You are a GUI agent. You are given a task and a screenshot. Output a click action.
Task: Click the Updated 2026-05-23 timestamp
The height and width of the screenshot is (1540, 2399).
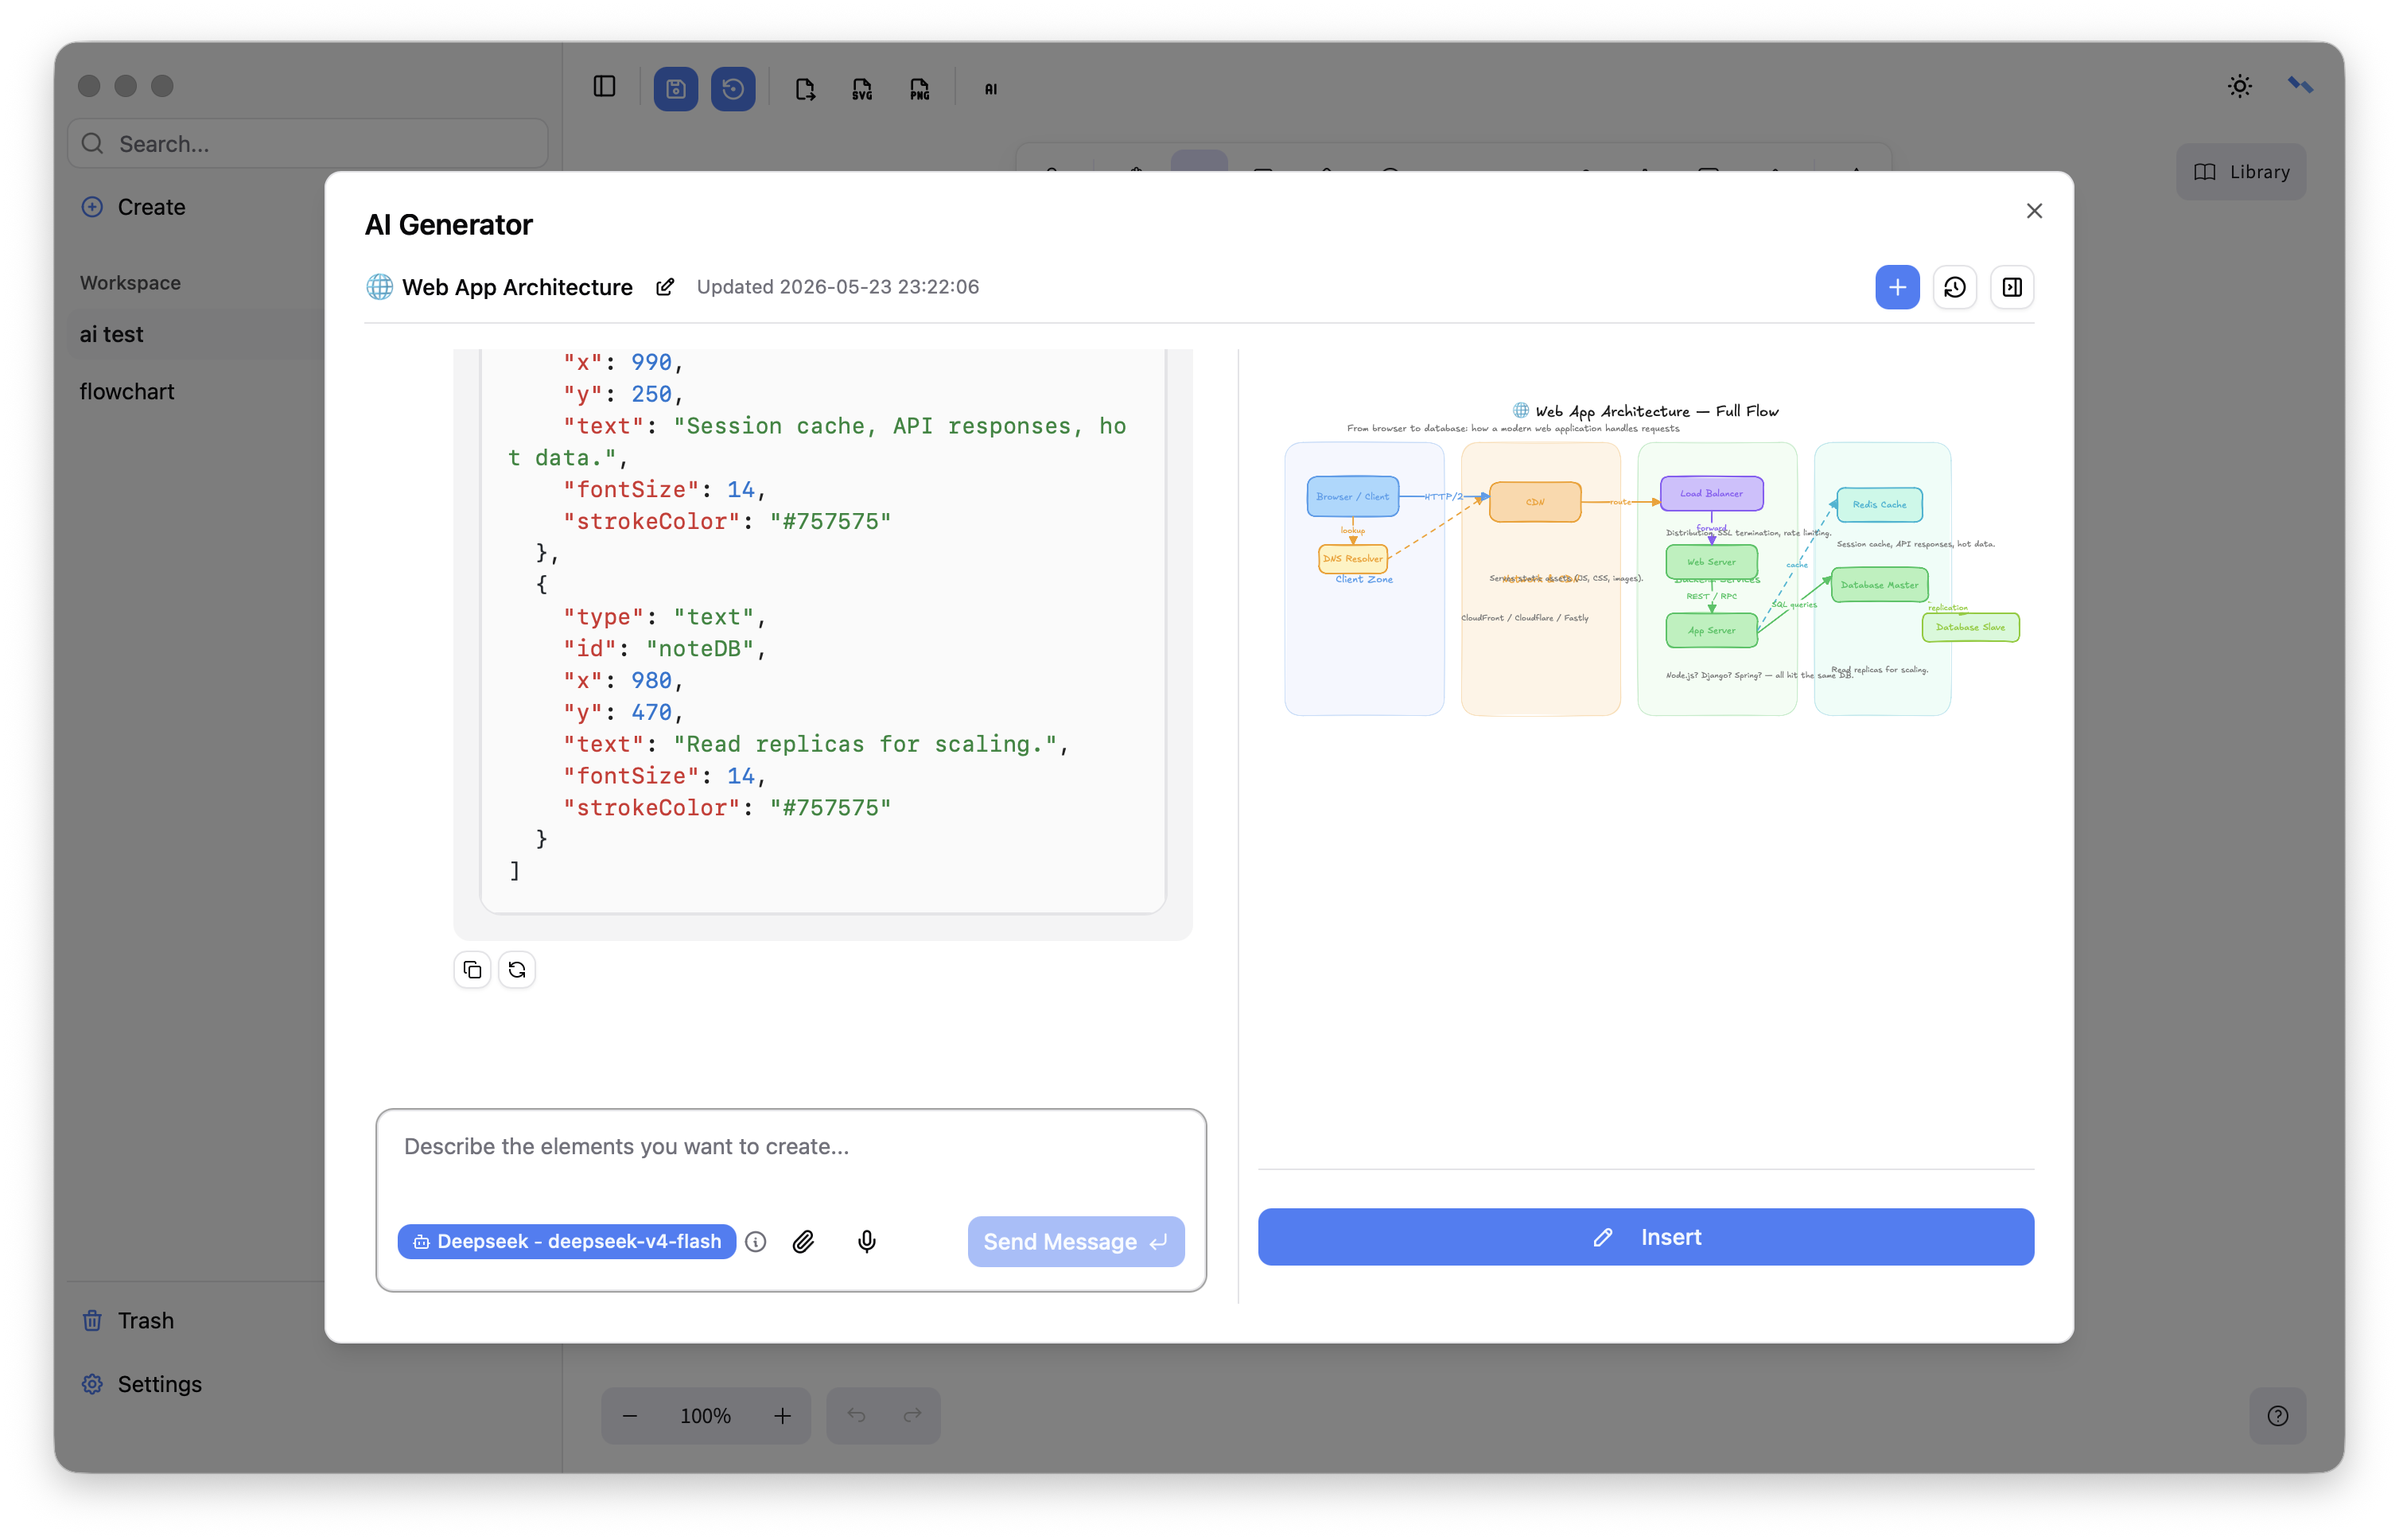click(837, 287)
